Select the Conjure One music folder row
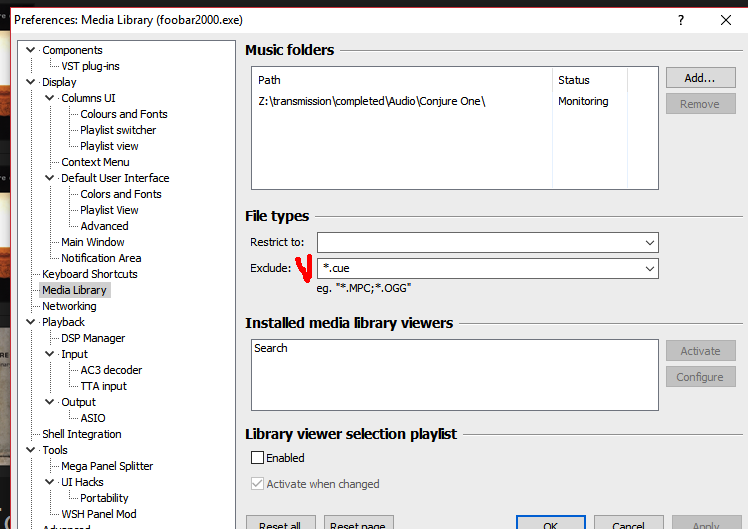Screen dimensions: 748x529 click(372, 101)
